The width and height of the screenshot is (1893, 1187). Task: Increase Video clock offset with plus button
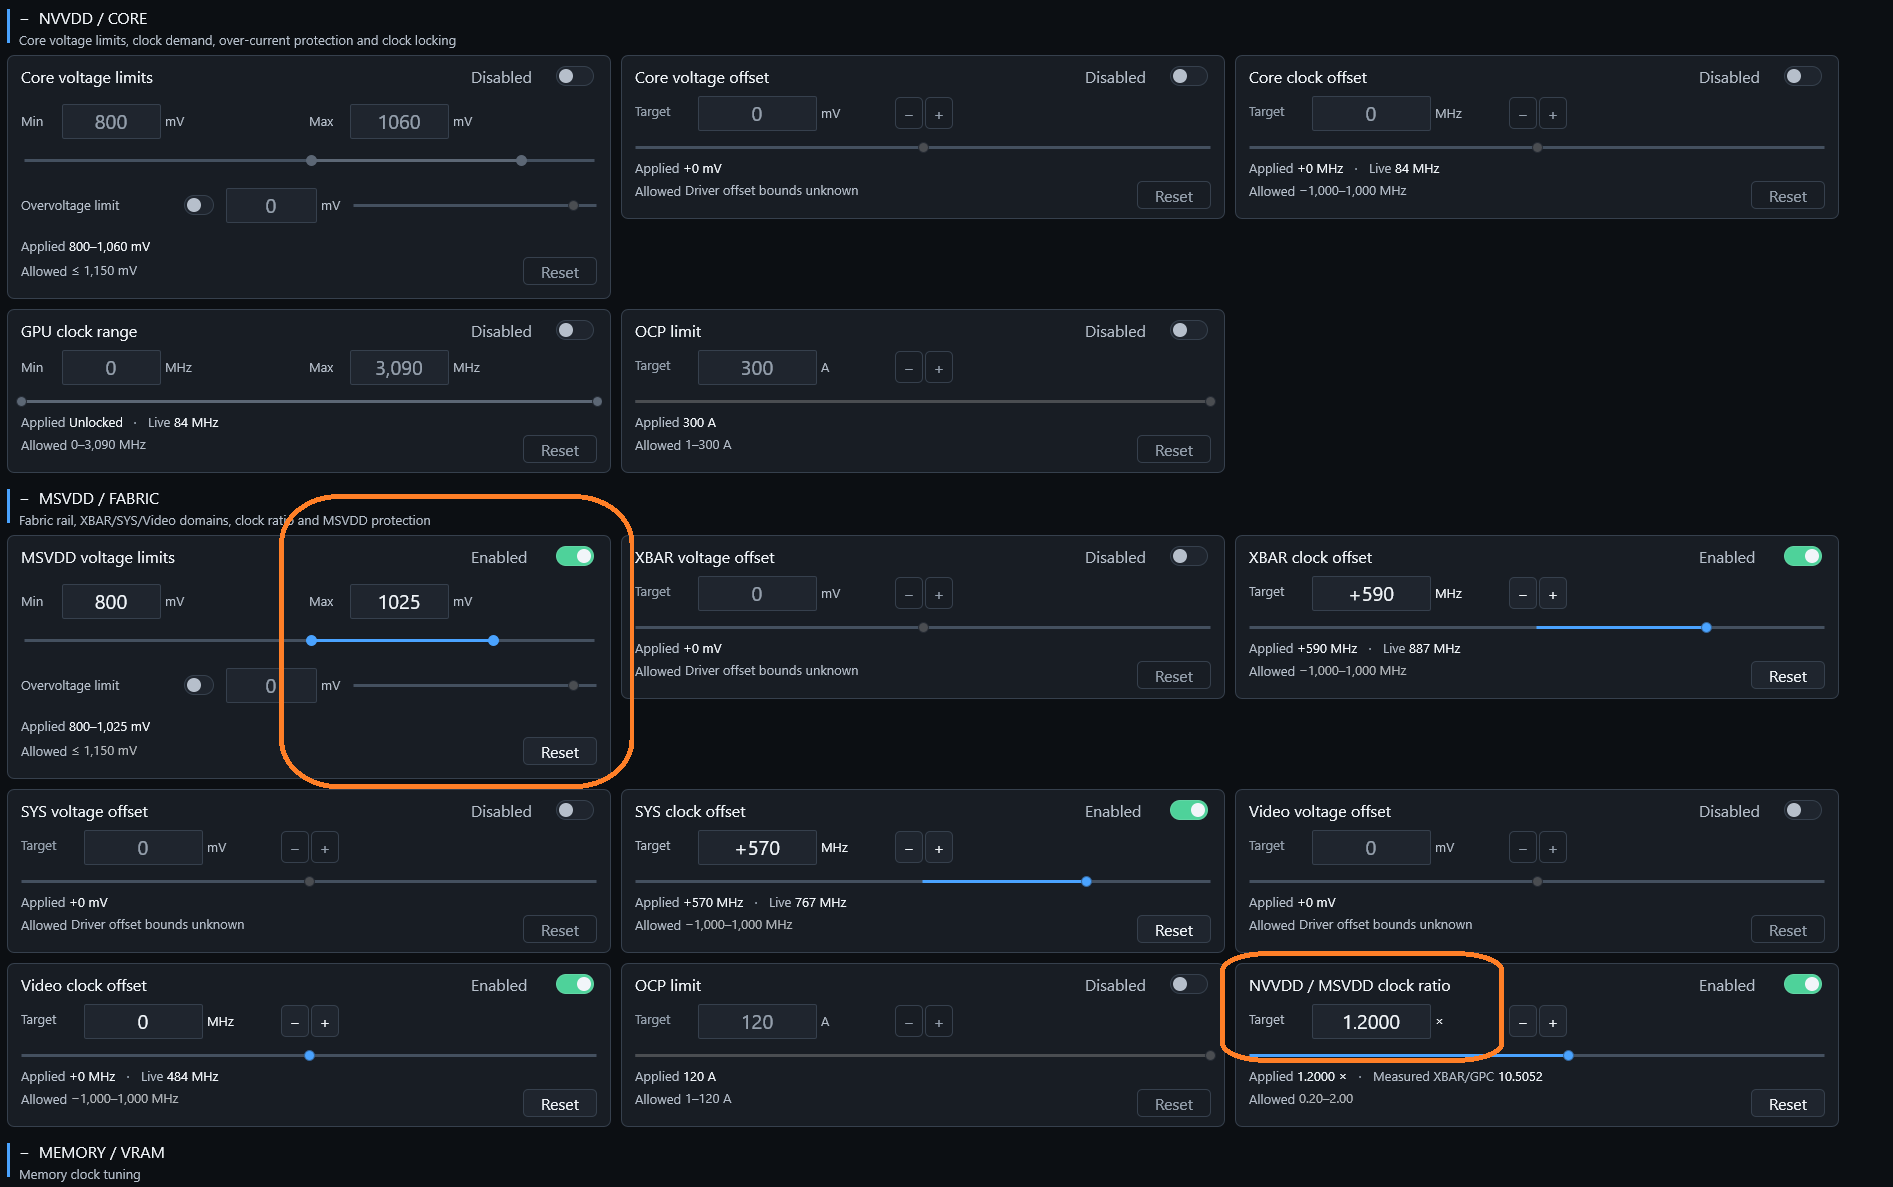point(324,1022)
